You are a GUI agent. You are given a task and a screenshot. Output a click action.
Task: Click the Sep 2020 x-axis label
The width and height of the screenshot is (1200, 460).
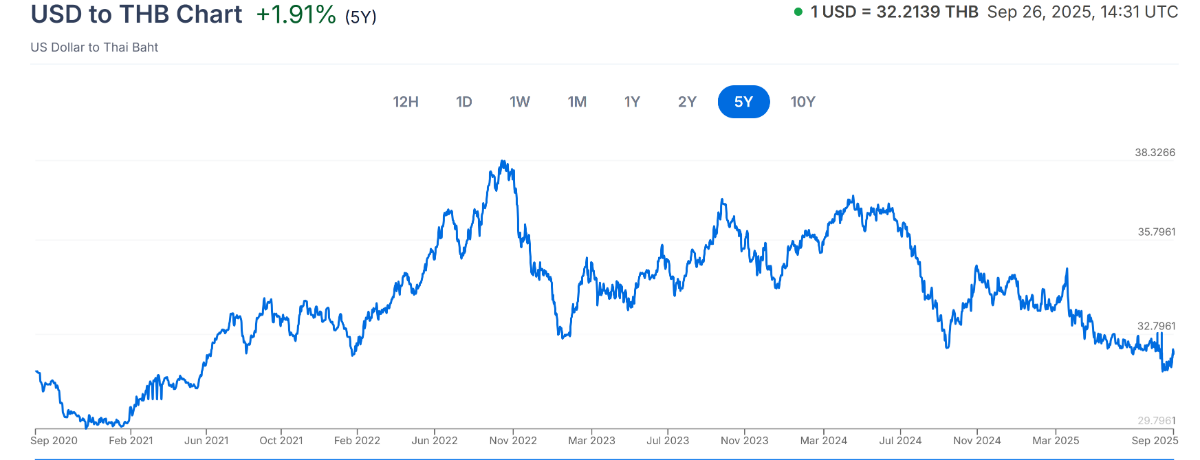54,440
